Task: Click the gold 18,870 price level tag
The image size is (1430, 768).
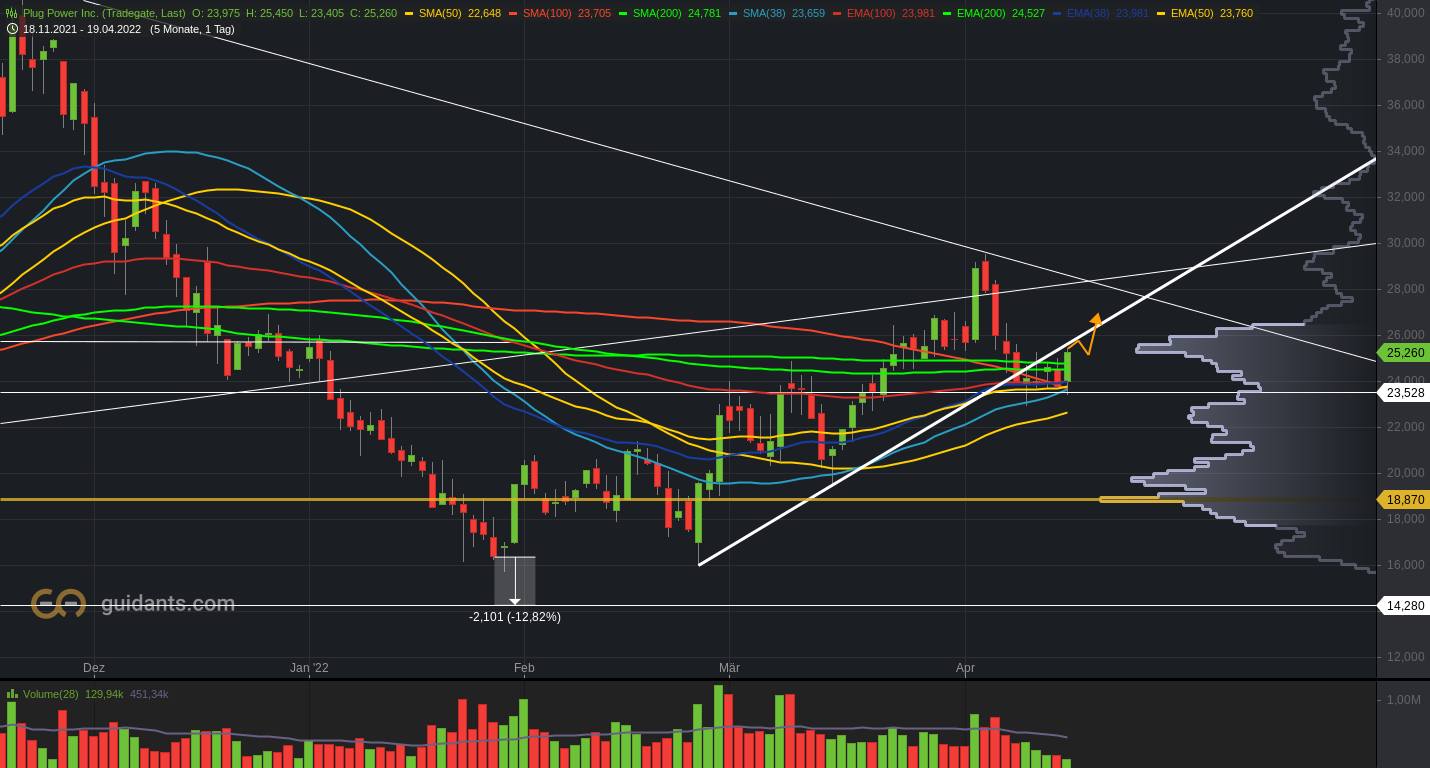Action: tap(1404, 499)
